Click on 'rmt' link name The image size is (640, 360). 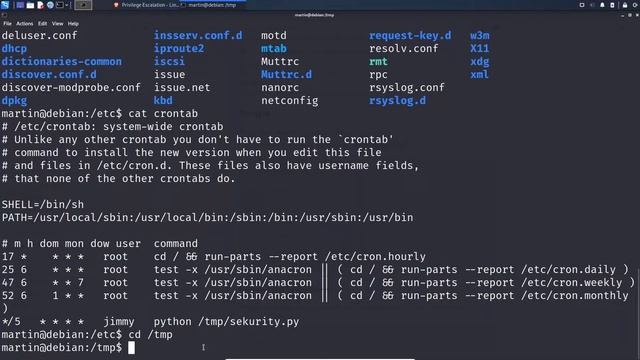tap(378, 62)
